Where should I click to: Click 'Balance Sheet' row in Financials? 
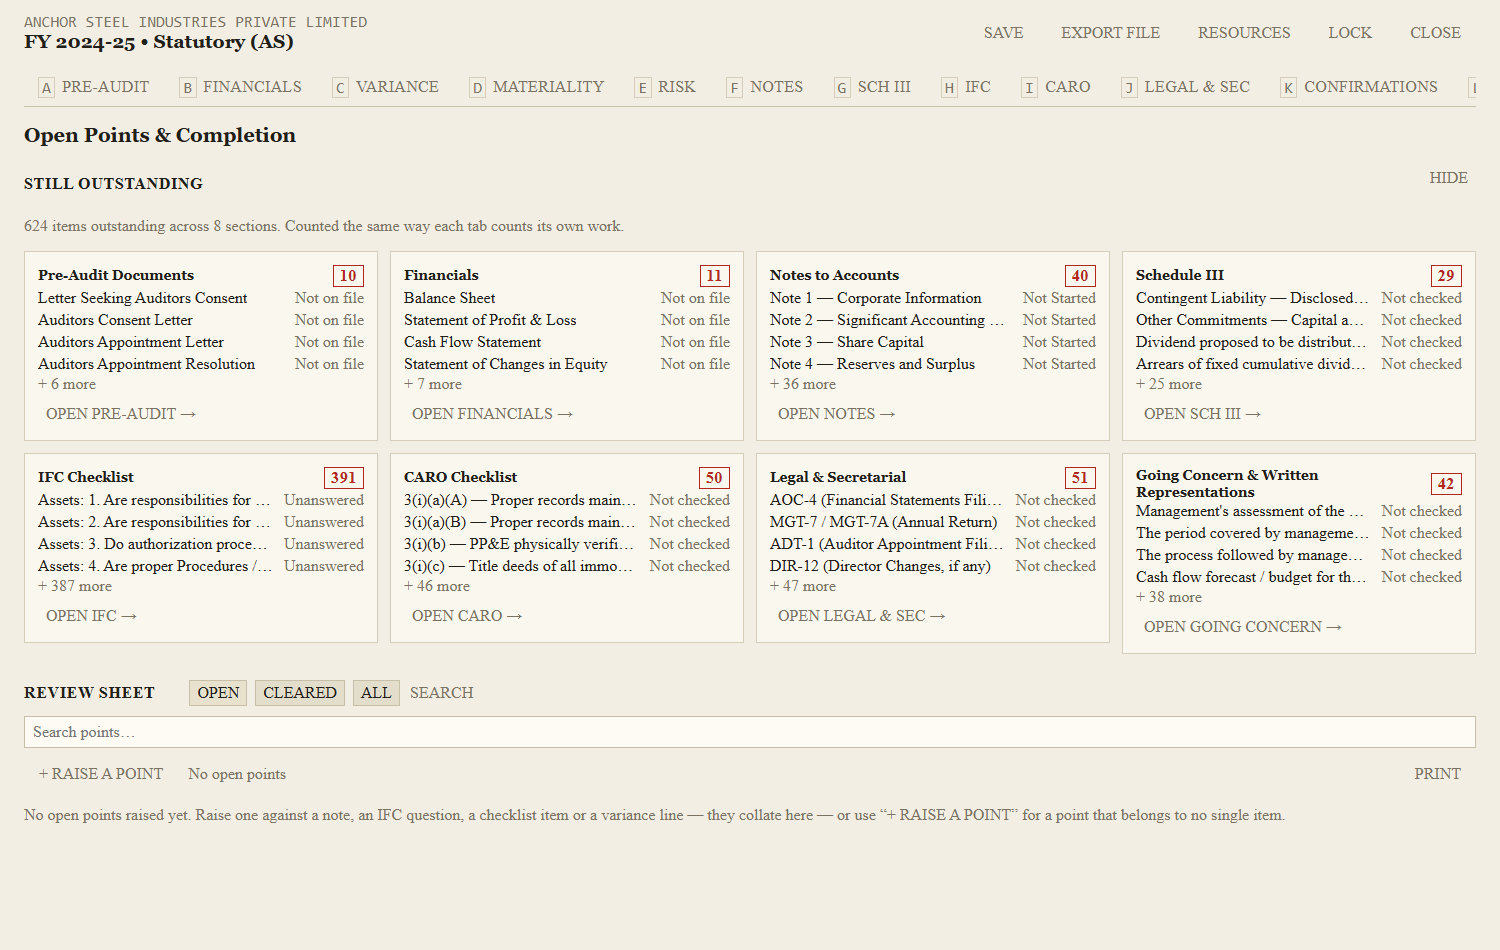(x=567, y=298)
